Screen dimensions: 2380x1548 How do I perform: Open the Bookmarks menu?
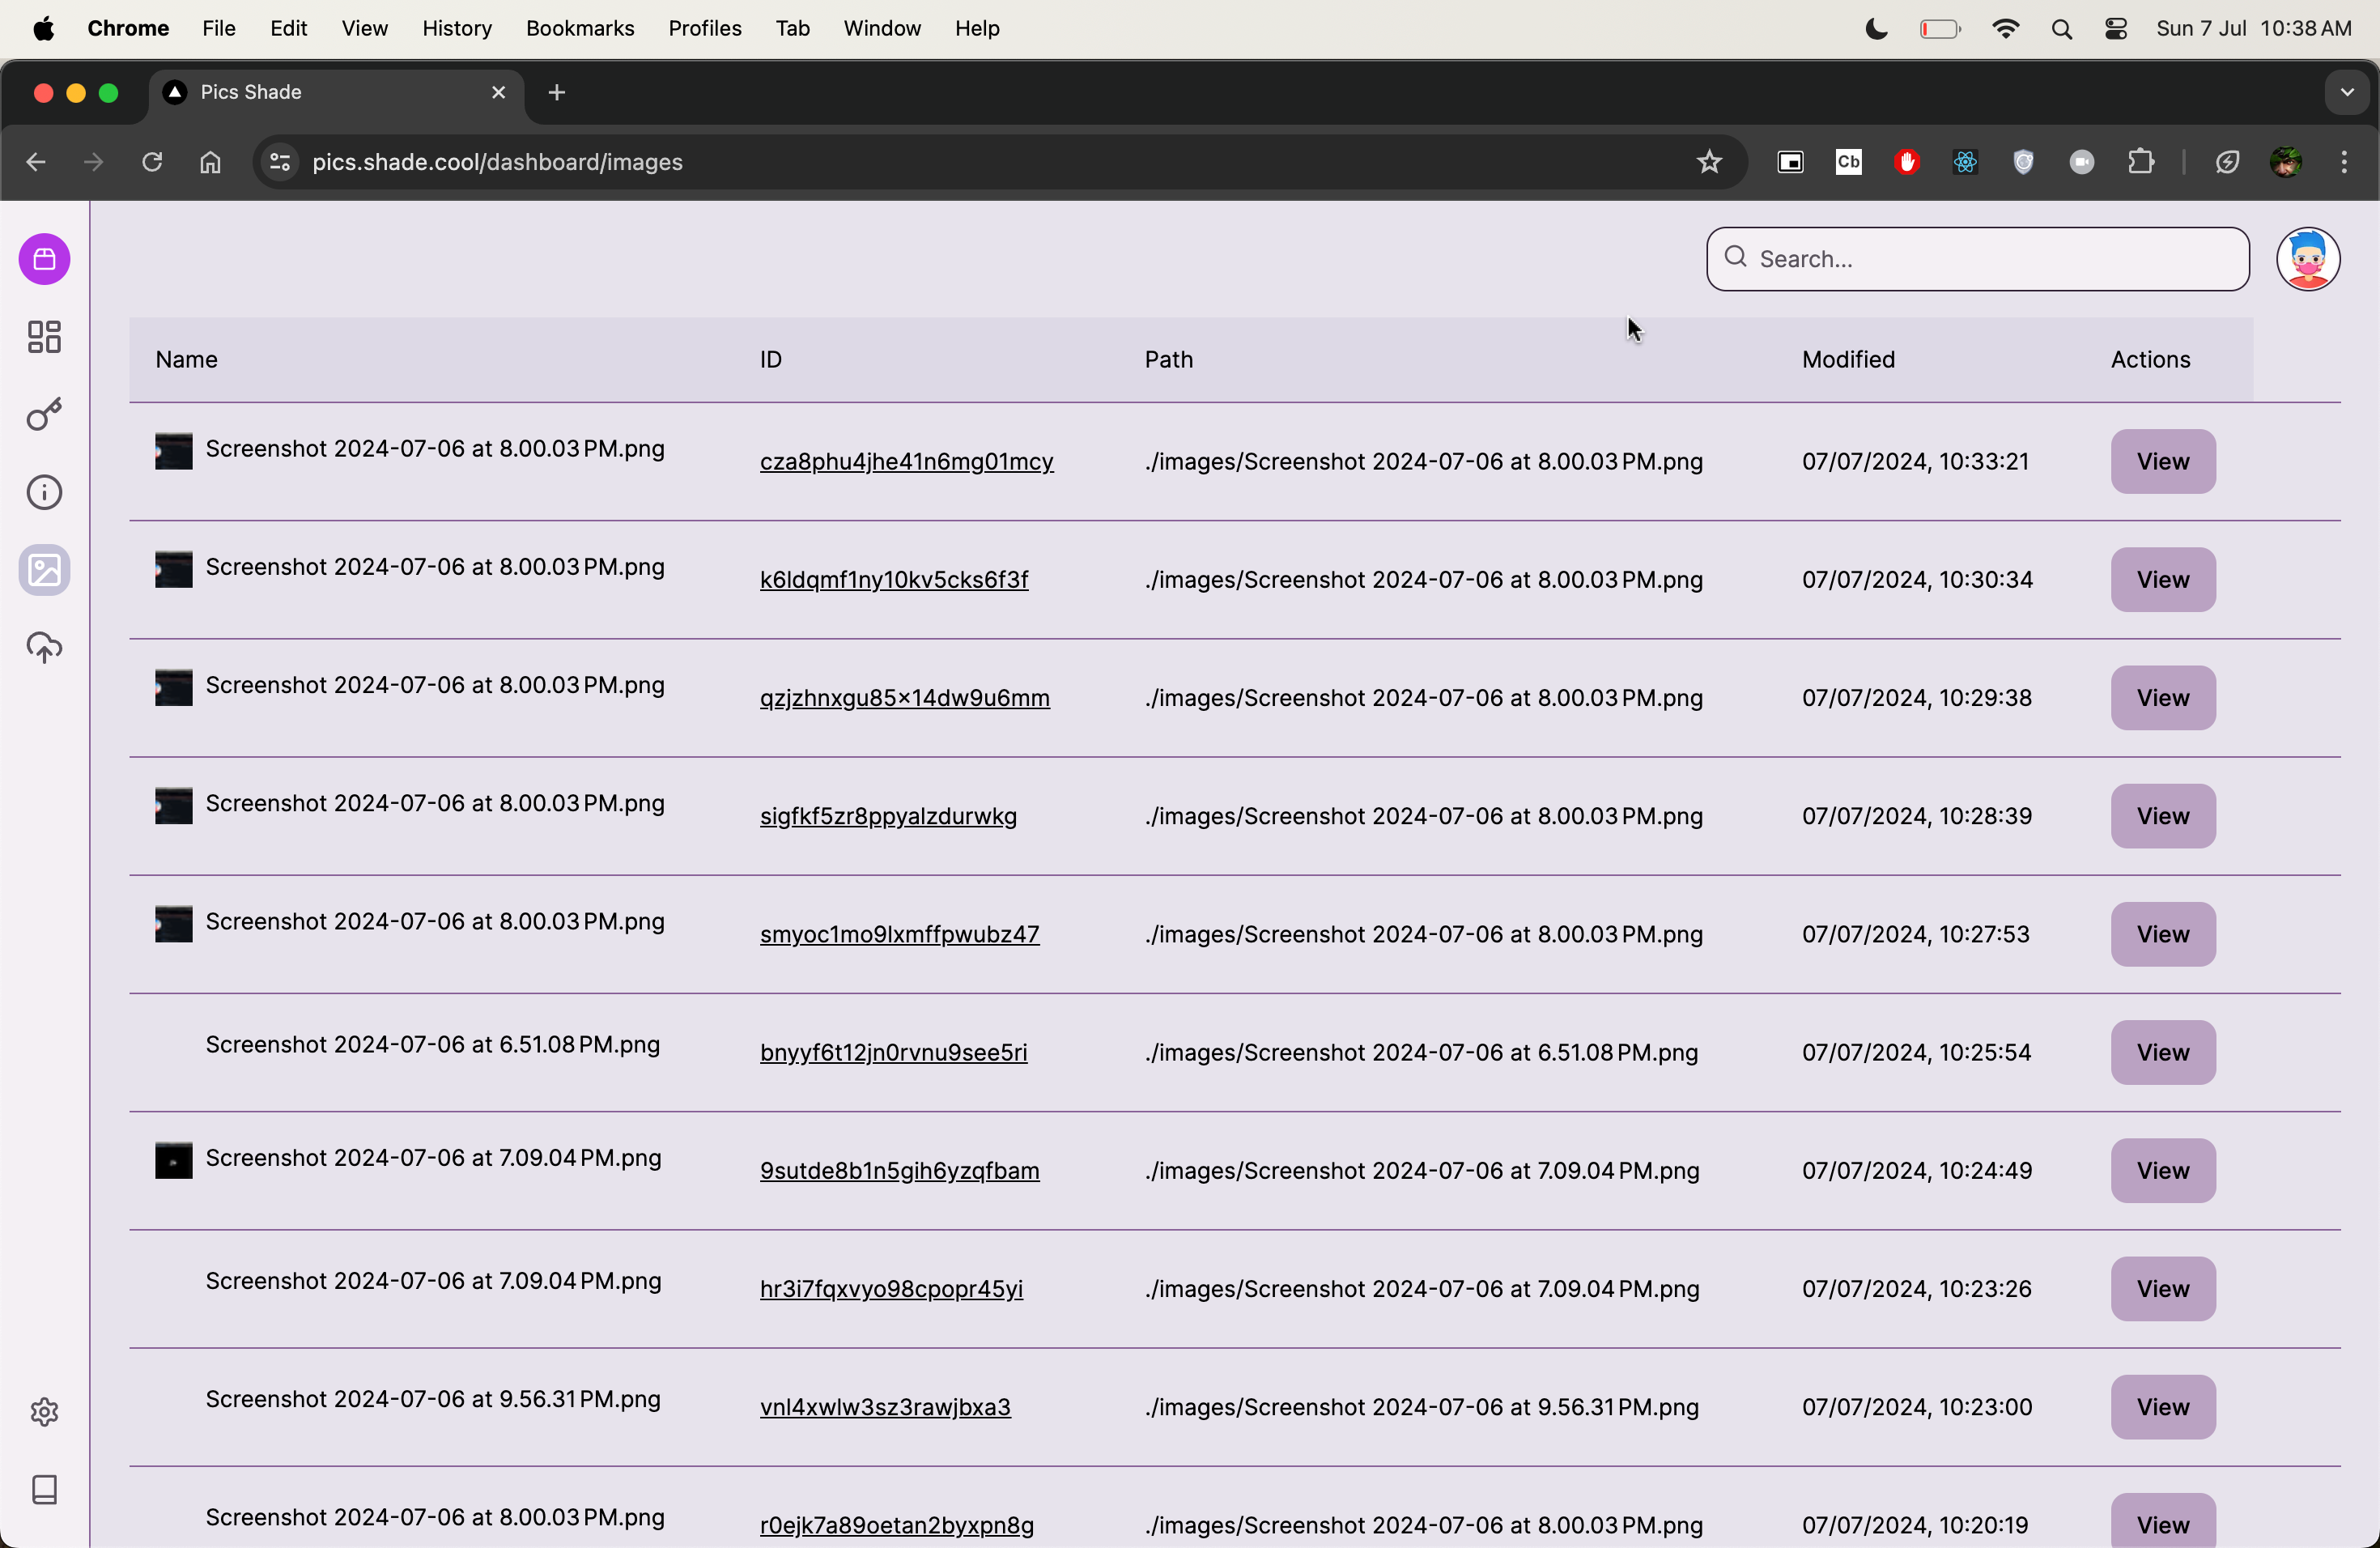coord(580,29)
